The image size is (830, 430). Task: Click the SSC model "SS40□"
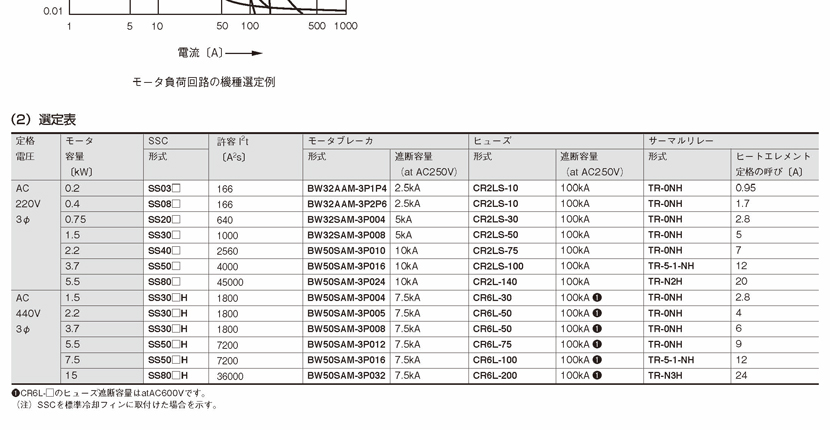[x=164, y=250]
